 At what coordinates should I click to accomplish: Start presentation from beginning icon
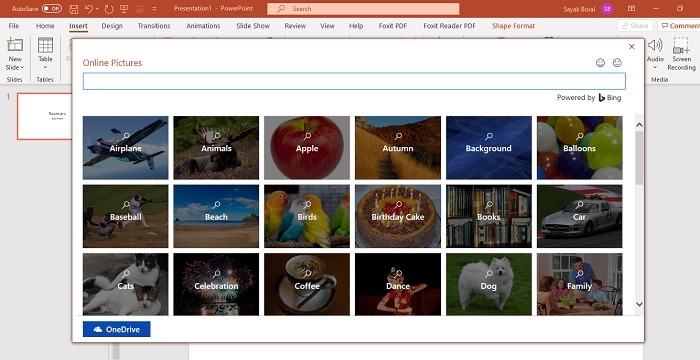point(124,8)
